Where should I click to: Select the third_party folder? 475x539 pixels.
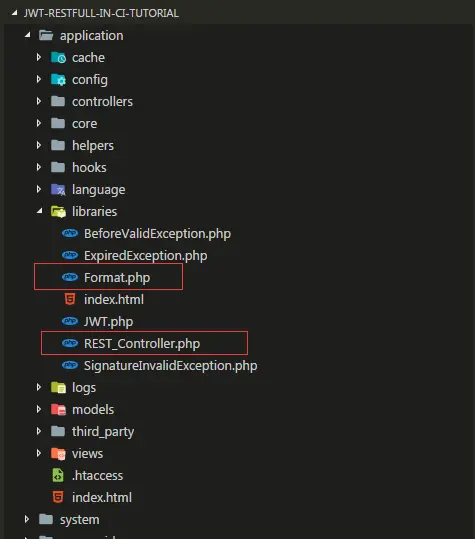pyautogui.click(x=103, y=431)
